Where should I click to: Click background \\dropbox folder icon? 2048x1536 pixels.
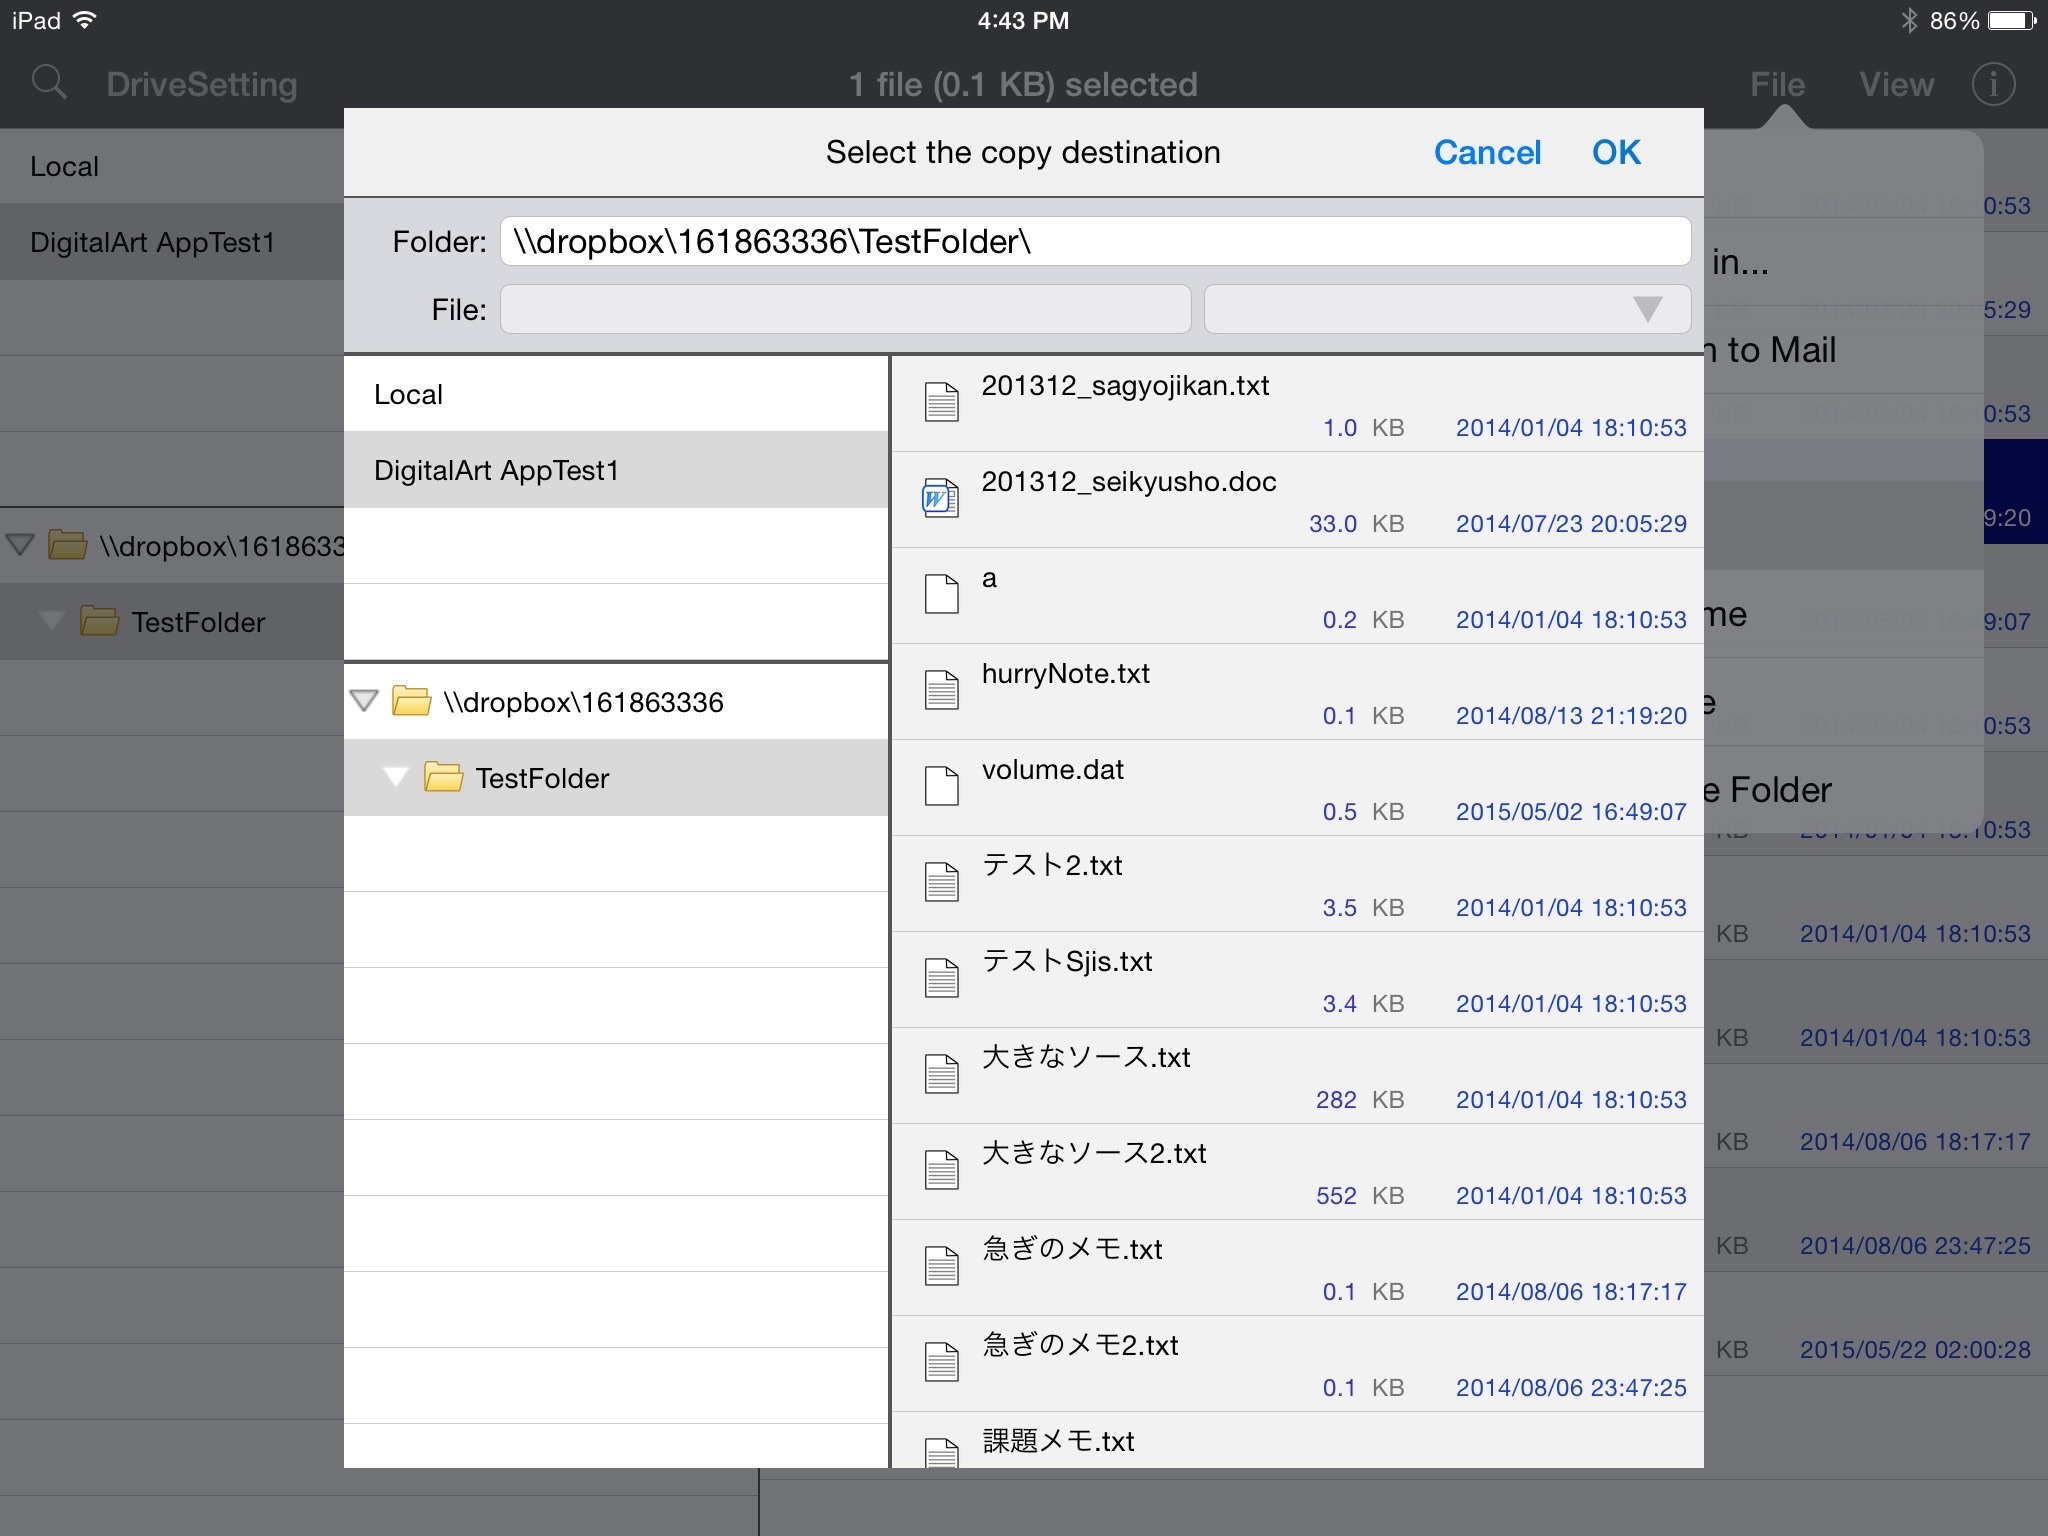67,545
